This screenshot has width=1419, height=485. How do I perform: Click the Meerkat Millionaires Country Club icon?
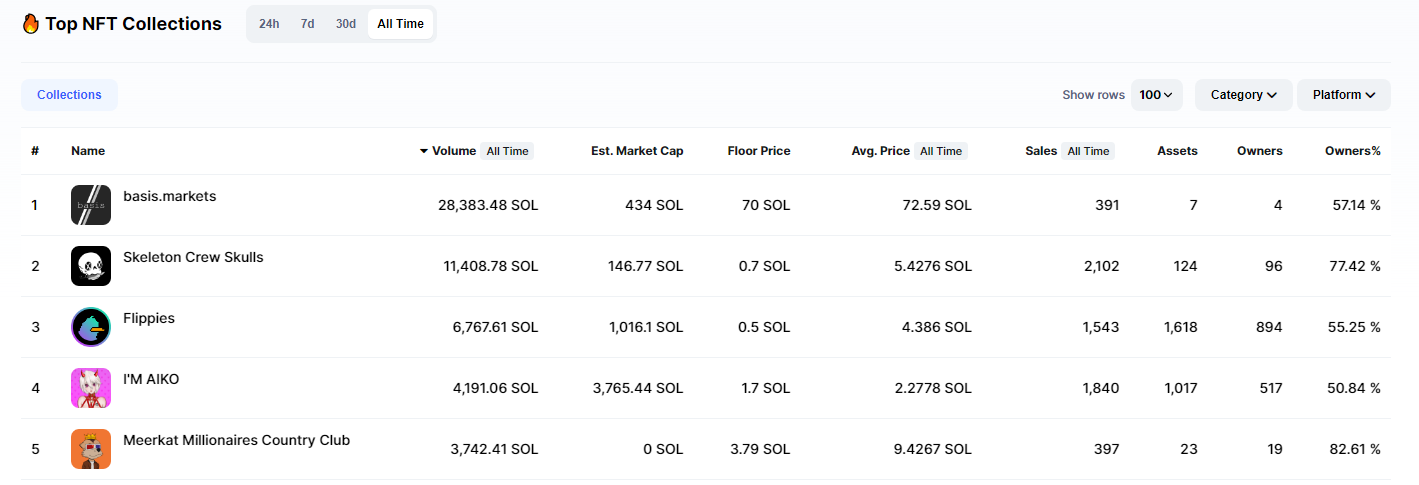pyautogui.click(x=91, y=449)
